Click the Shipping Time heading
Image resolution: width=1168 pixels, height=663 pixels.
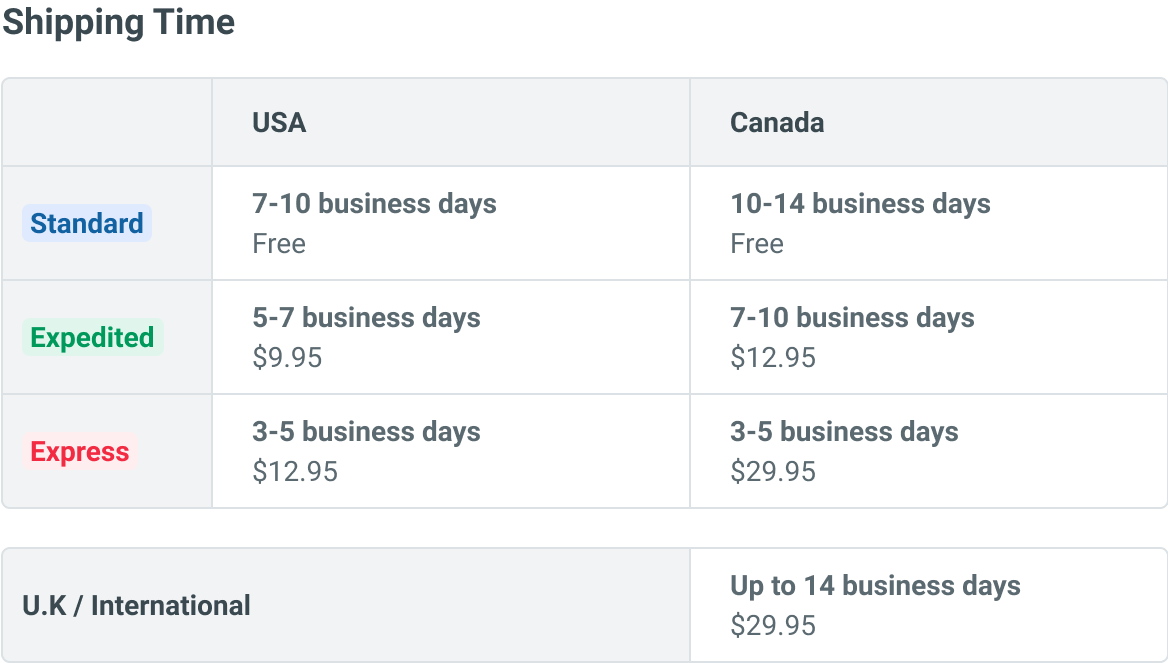(118, 22)
